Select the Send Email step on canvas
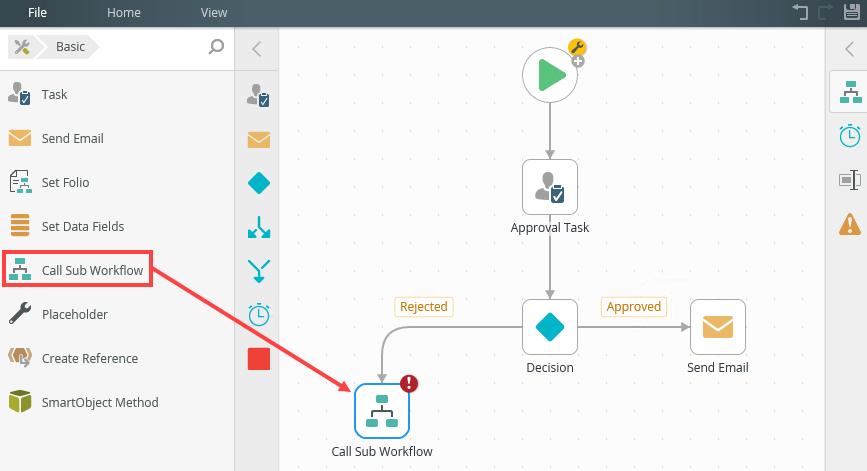 pos(718,327)
